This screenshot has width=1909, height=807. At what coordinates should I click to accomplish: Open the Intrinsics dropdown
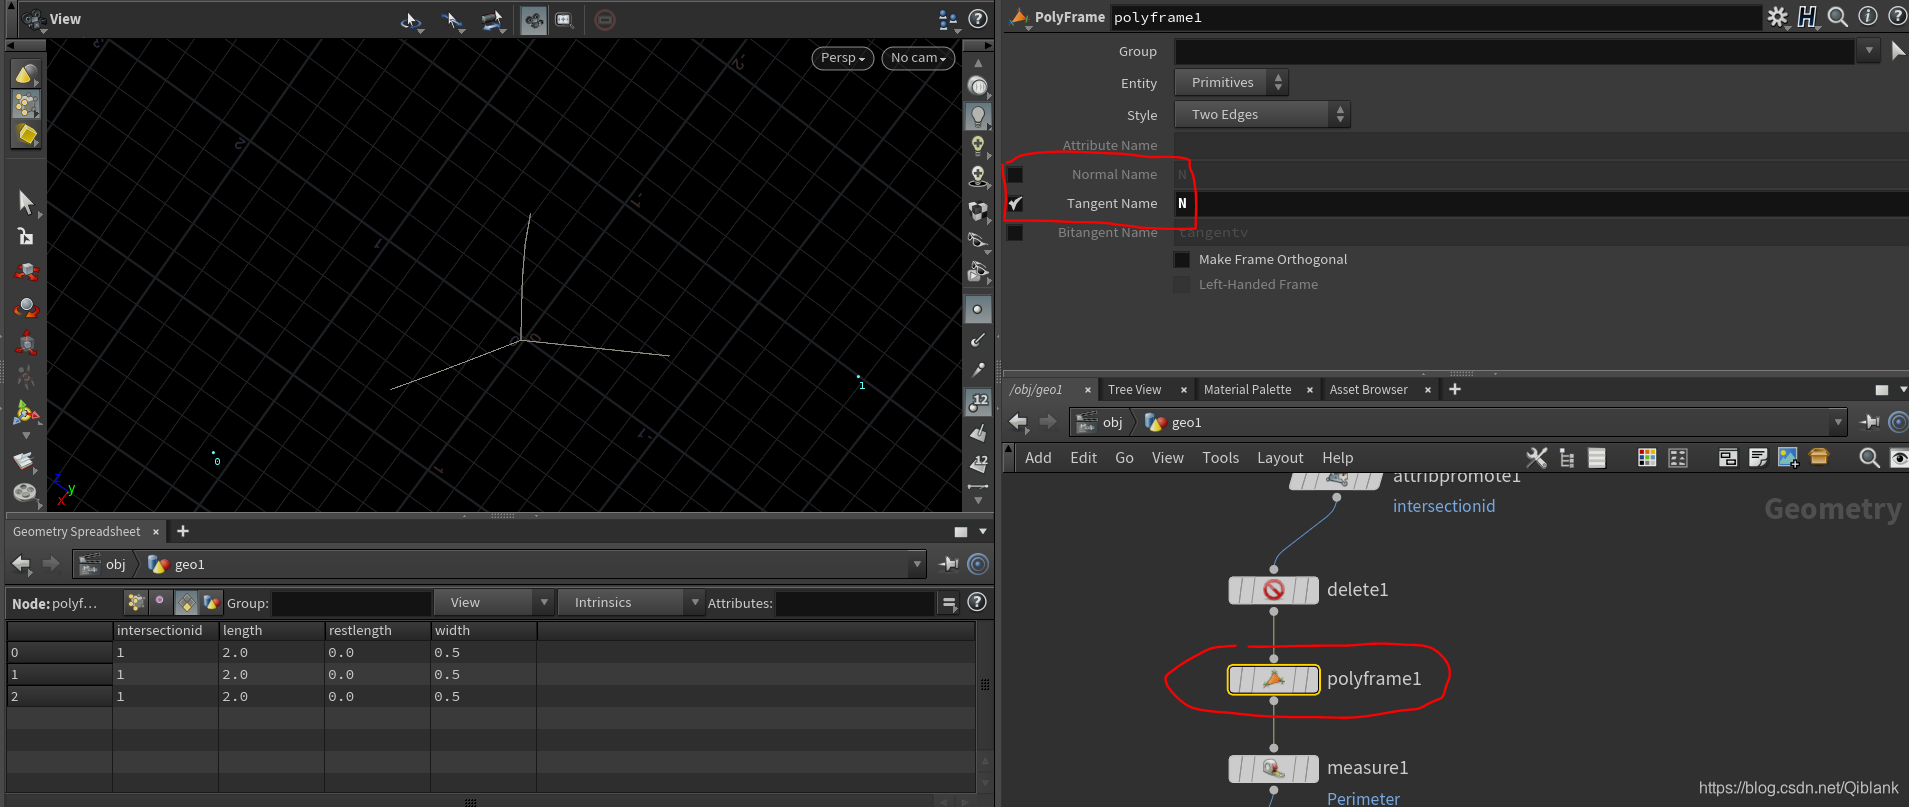631,603
